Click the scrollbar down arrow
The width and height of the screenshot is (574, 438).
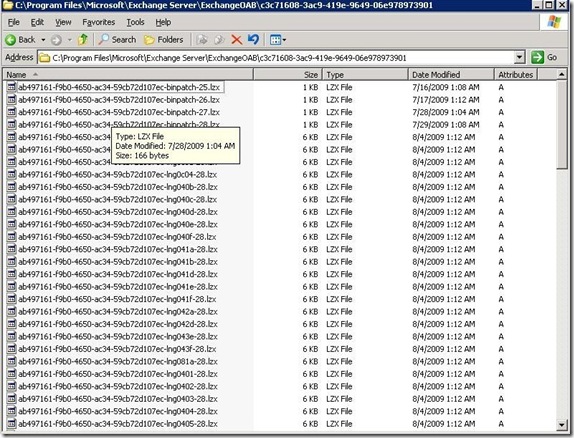(x=562, y=425)
